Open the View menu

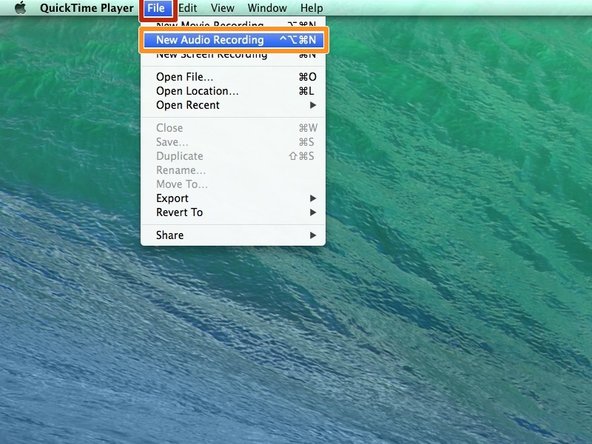pos(222,8)
